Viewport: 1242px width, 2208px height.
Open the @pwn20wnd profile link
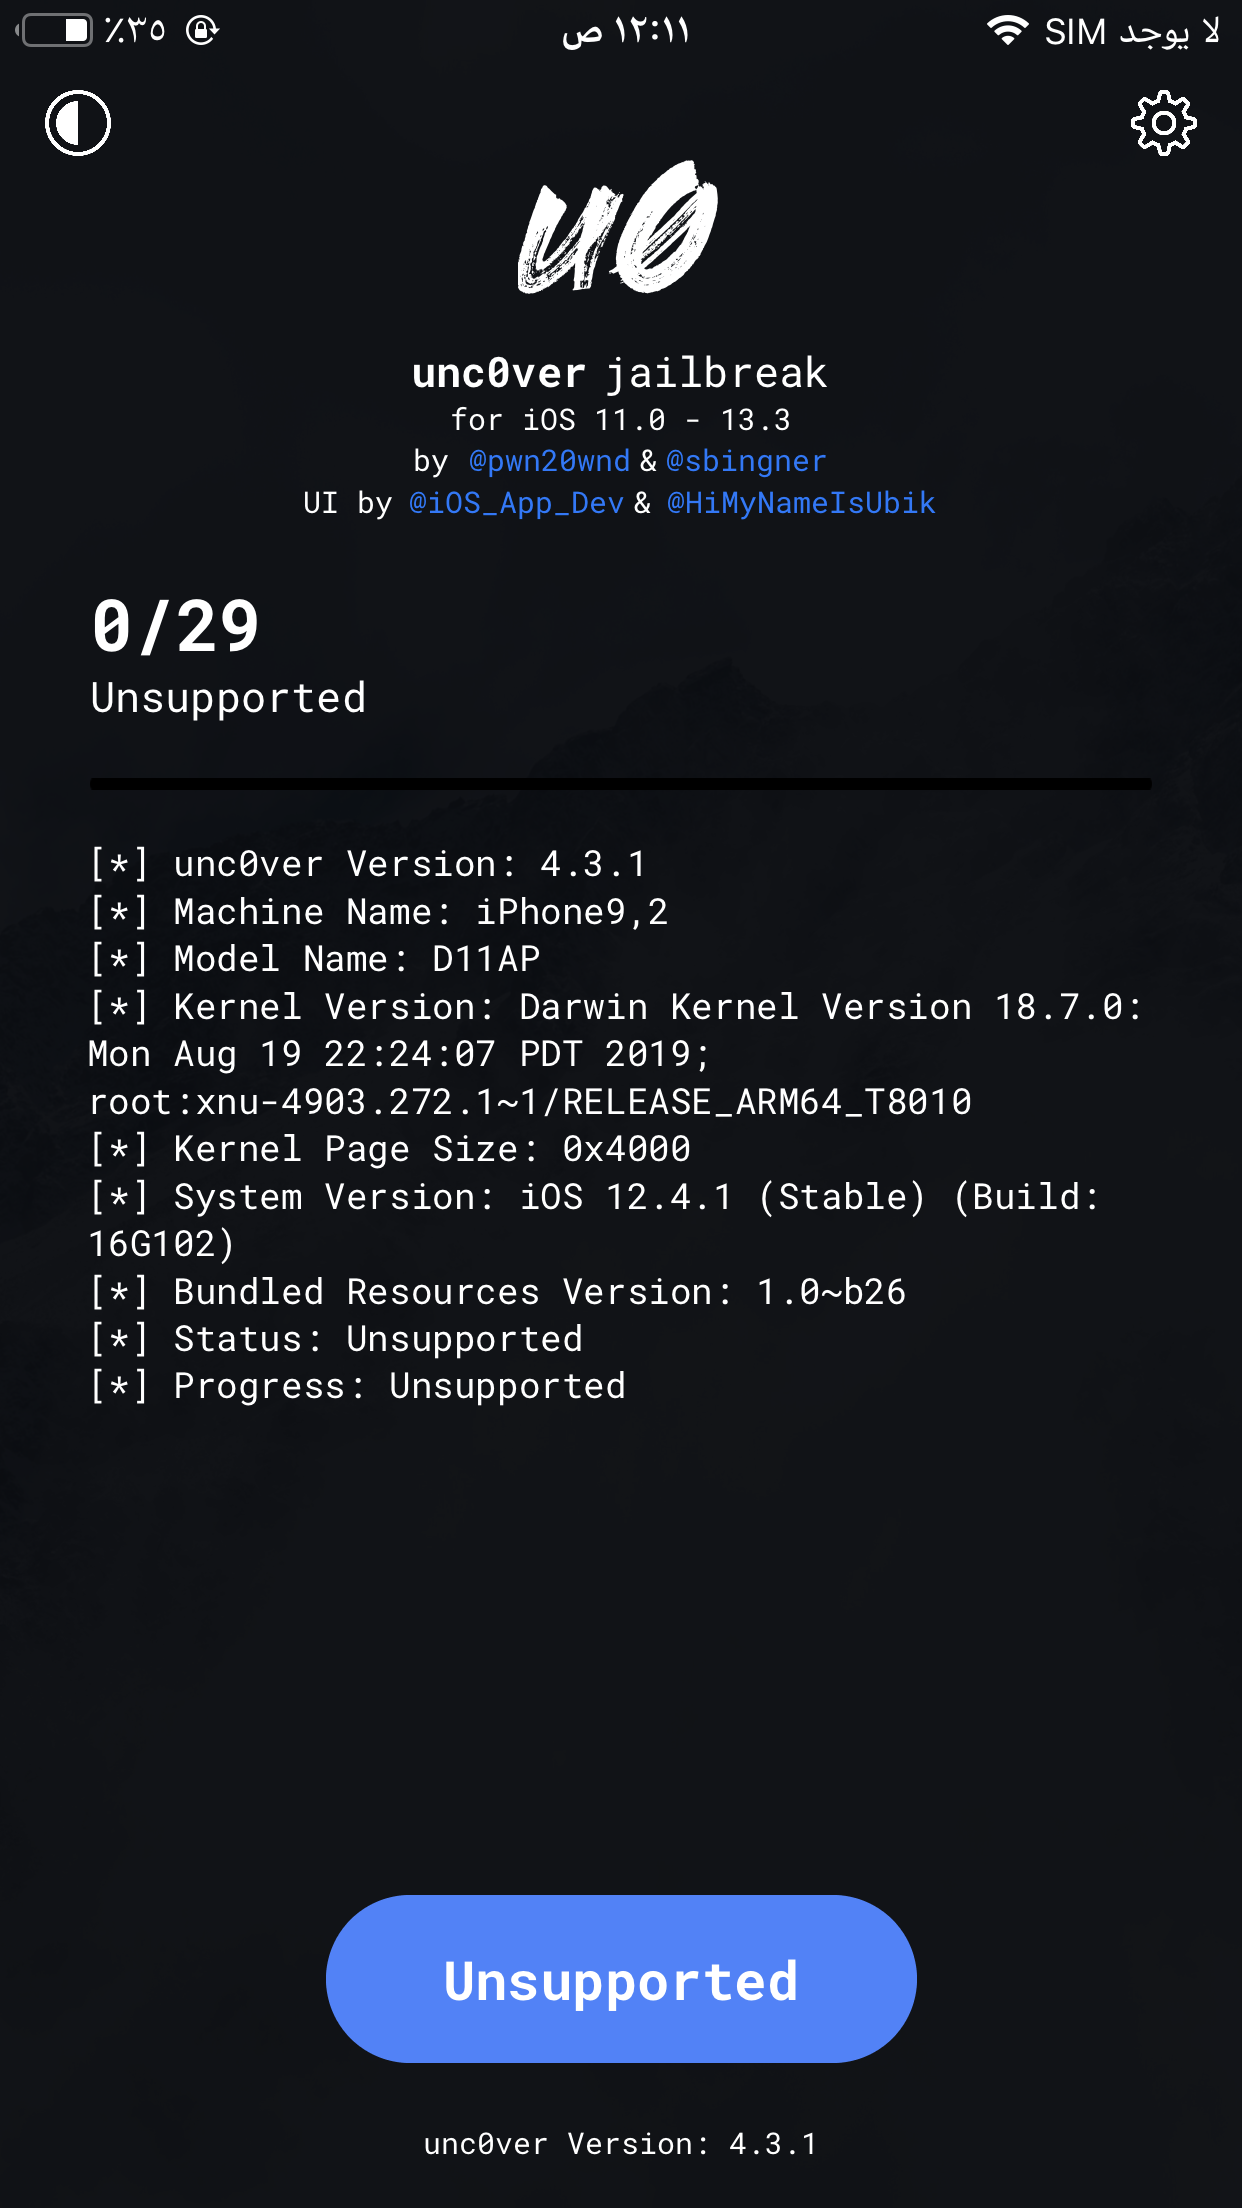(x=549, y=461)
